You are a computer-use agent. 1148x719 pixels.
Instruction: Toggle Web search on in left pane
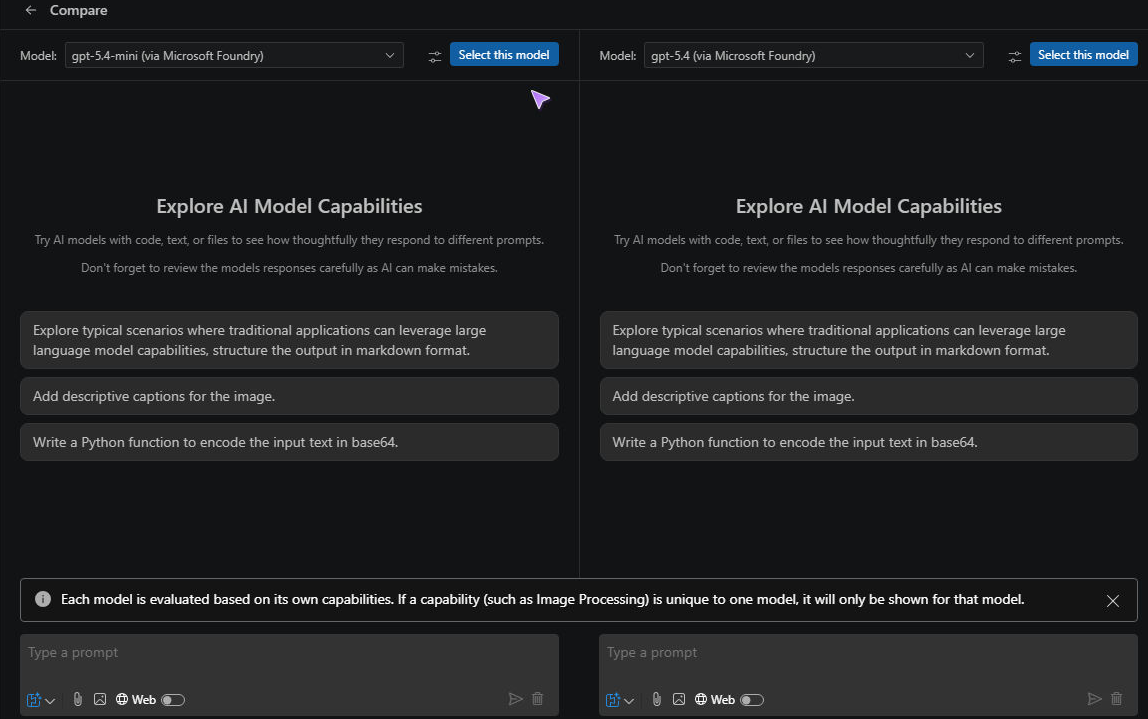173,700
